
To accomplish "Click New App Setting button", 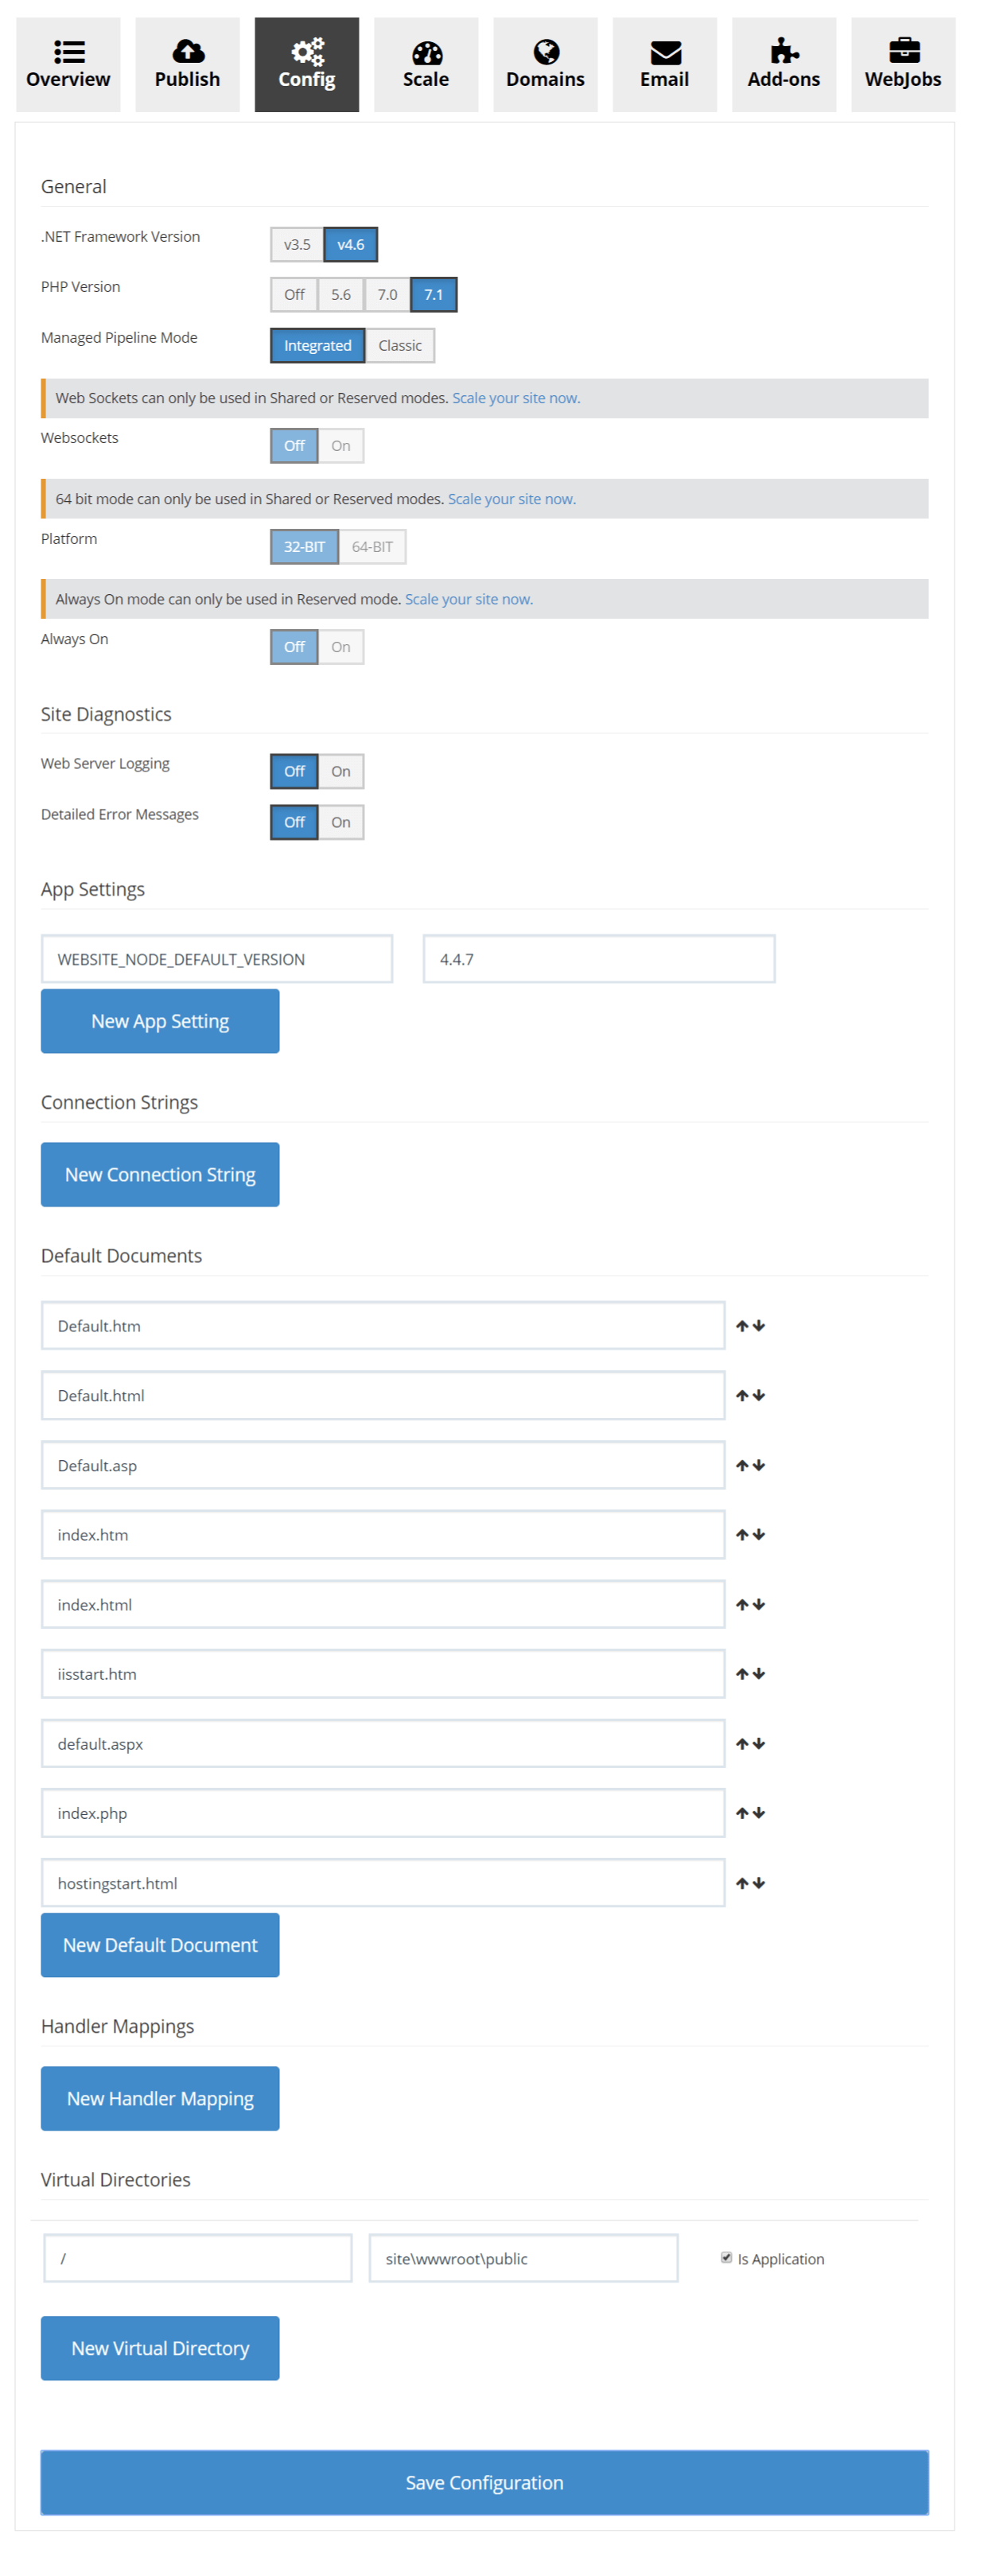I will pyautogui.click(x=160, y=1021).
